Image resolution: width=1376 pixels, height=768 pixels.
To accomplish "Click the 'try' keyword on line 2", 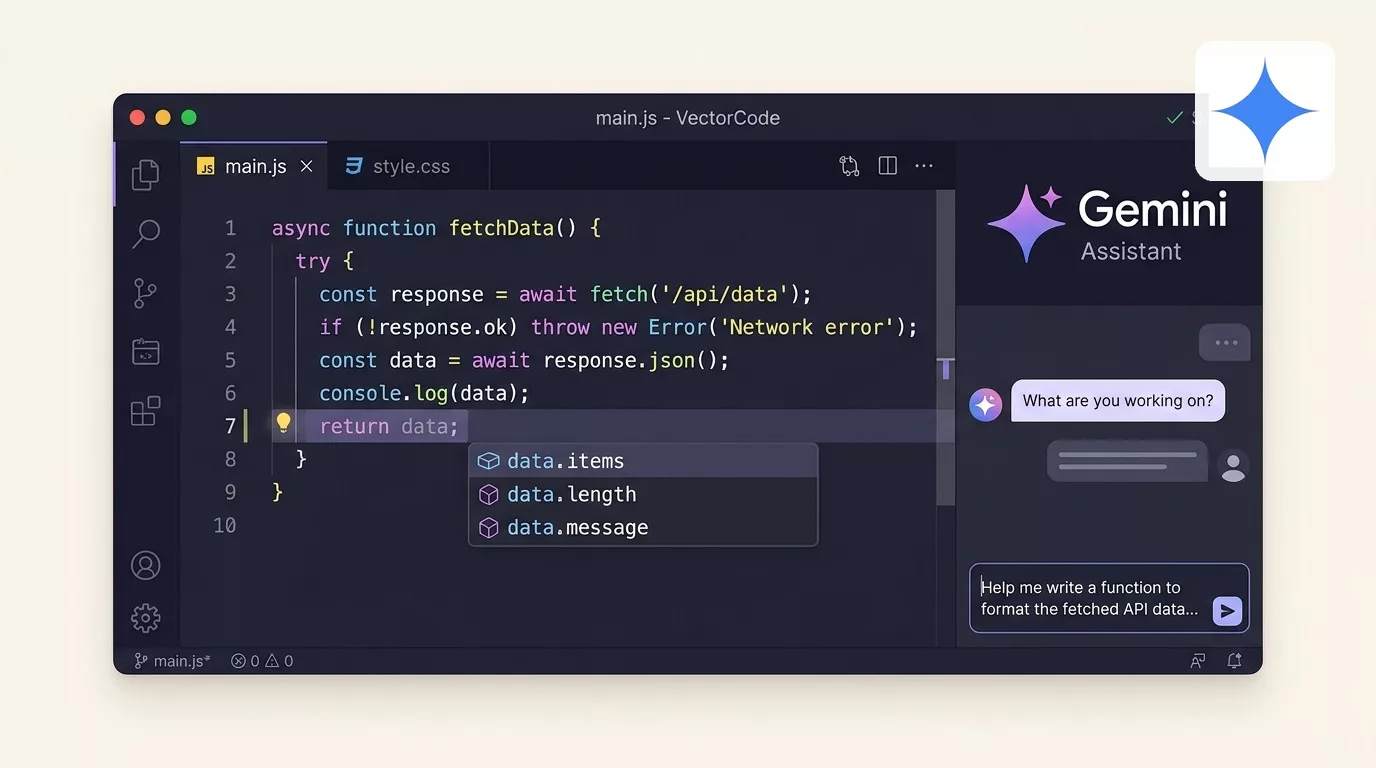I will [312, 261].
